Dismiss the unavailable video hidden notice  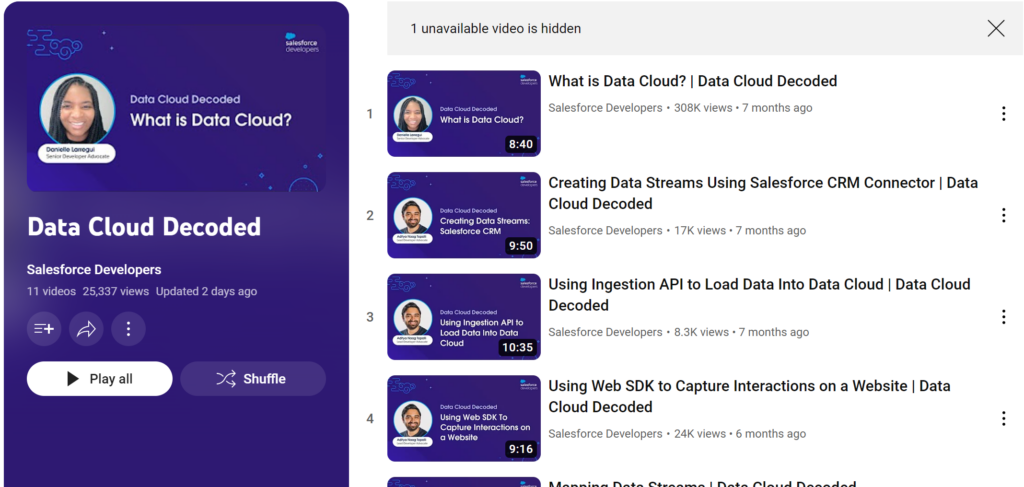pyautogui.click(x=996, y=28)
